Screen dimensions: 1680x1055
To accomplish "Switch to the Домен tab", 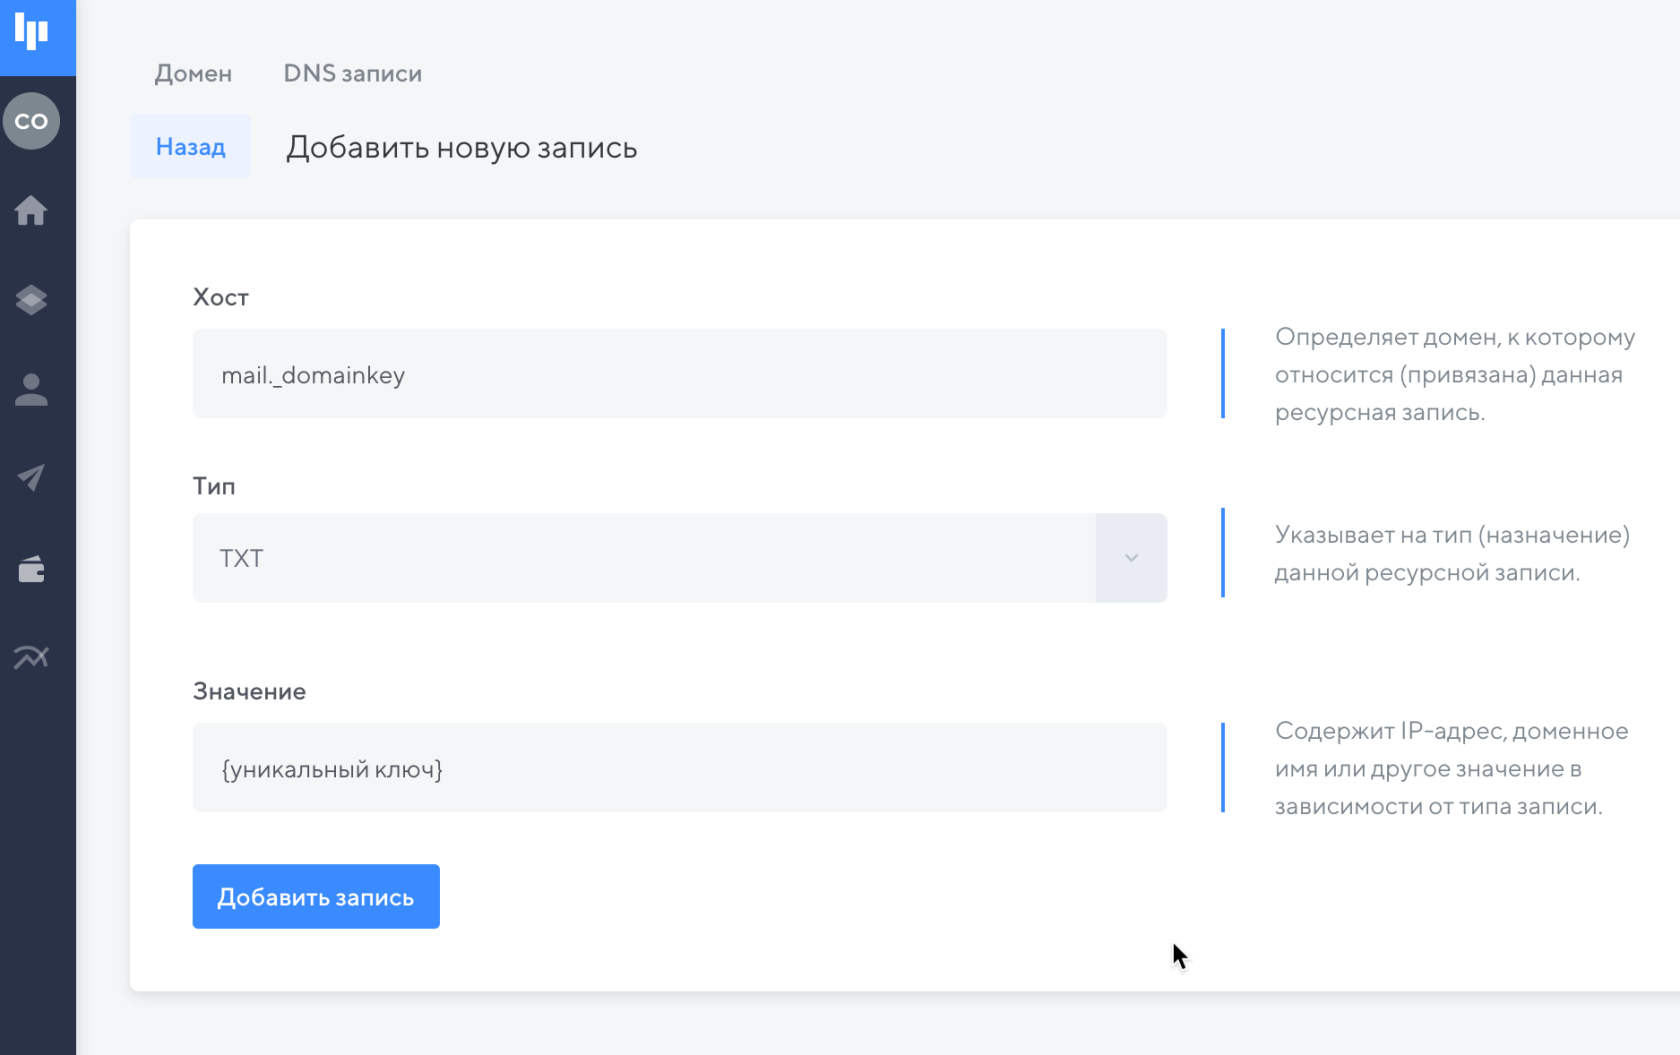I will pos(193,74).
